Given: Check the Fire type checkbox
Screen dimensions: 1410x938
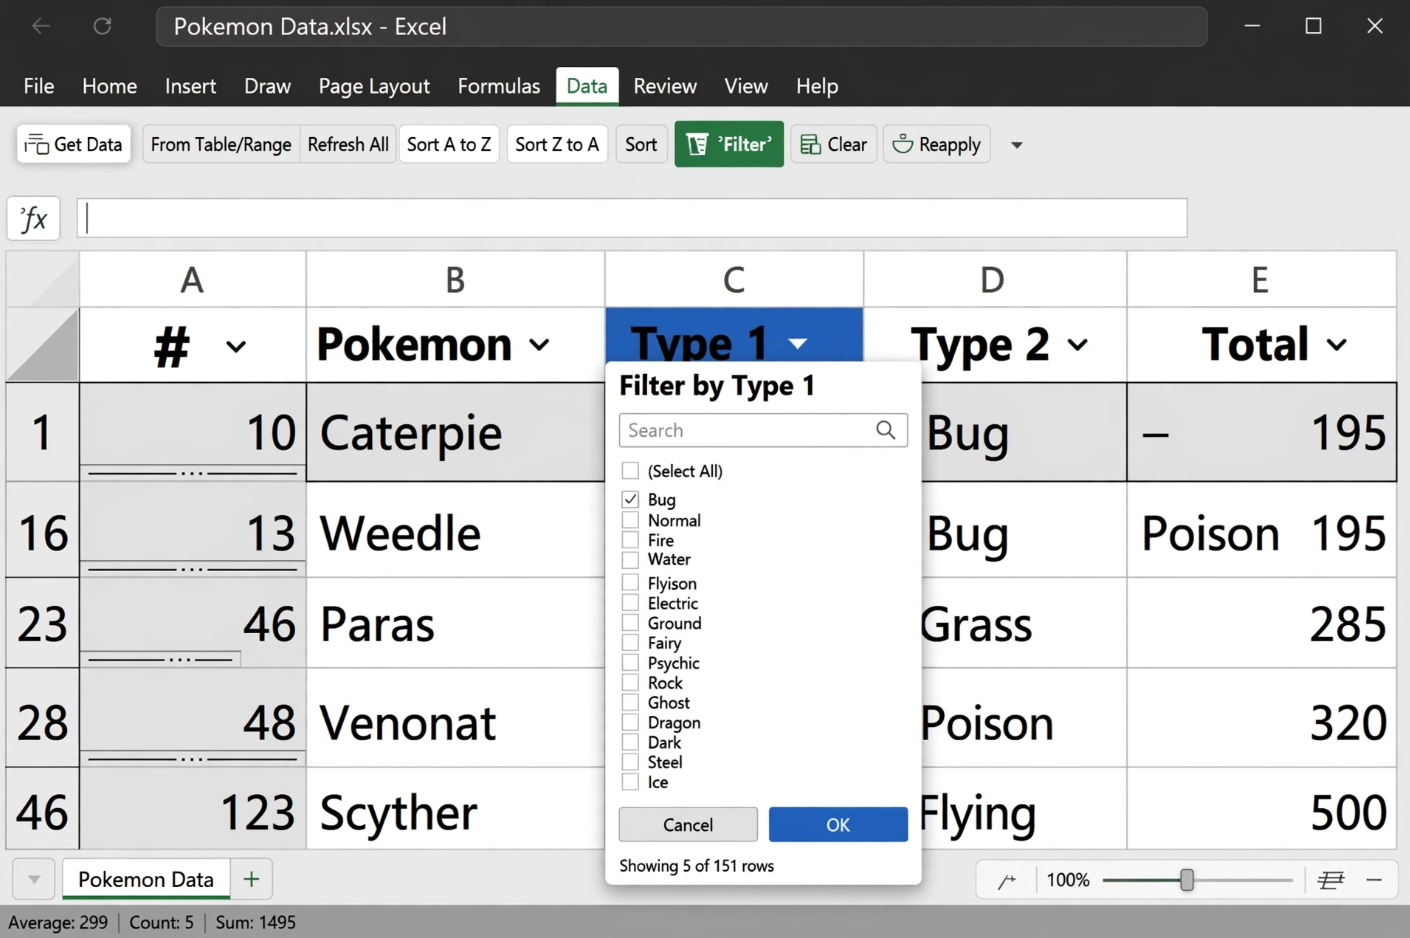Looking at the screenshot, I should pos(630,540).
